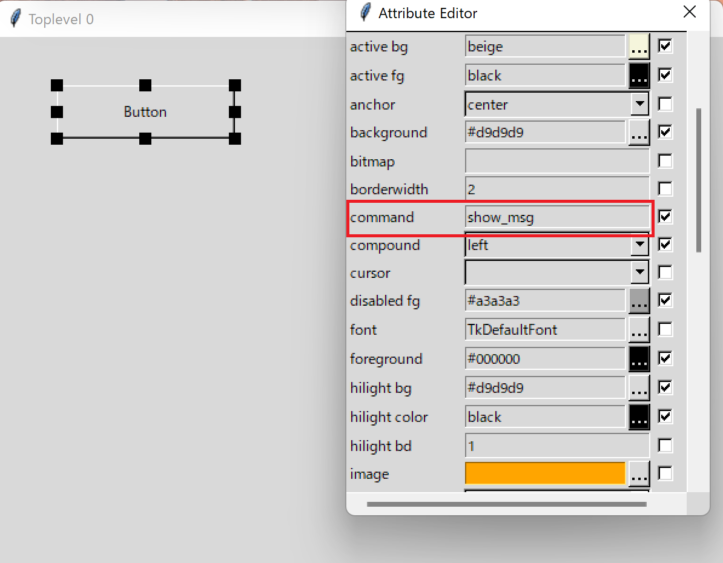Click the background color chooser button
Screen dimensions: 723x563
point(639,133)
